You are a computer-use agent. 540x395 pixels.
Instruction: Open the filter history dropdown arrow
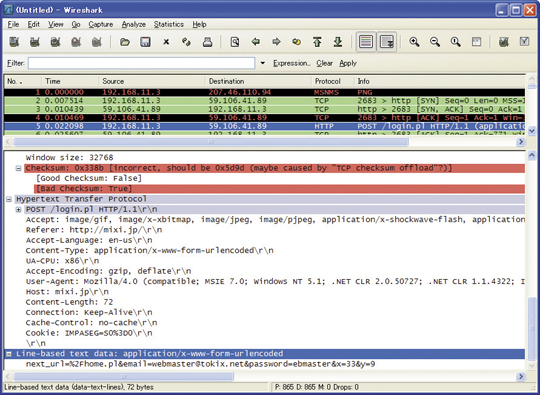tap(263, 63)
